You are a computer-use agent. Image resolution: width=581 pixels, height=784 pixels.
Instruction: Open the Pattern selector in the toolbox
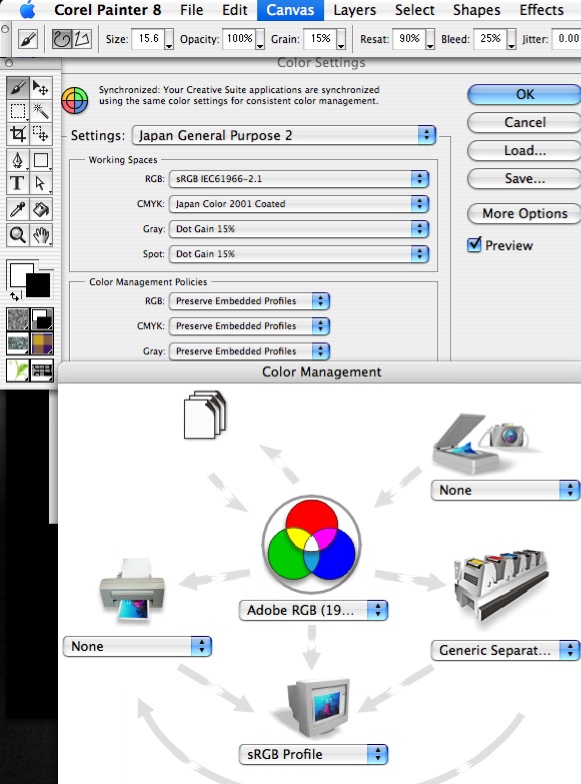(18, 344)
